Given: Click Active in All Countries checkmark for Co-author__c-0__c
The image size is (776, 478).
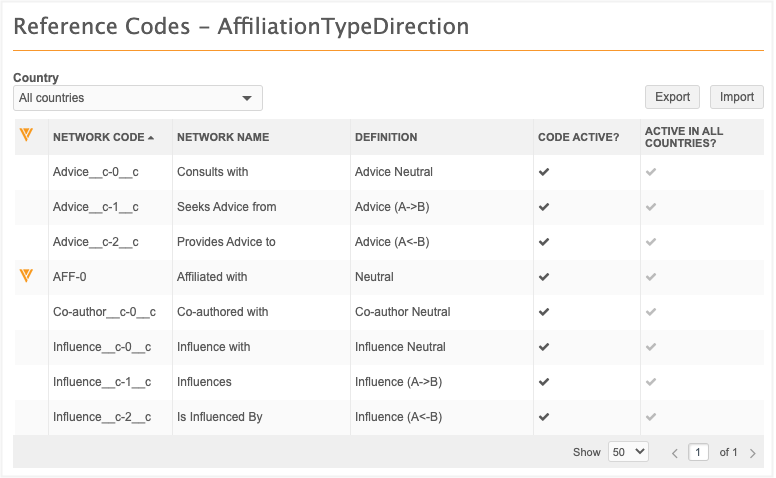Looking at the screenshot, I should click(651, 312).
